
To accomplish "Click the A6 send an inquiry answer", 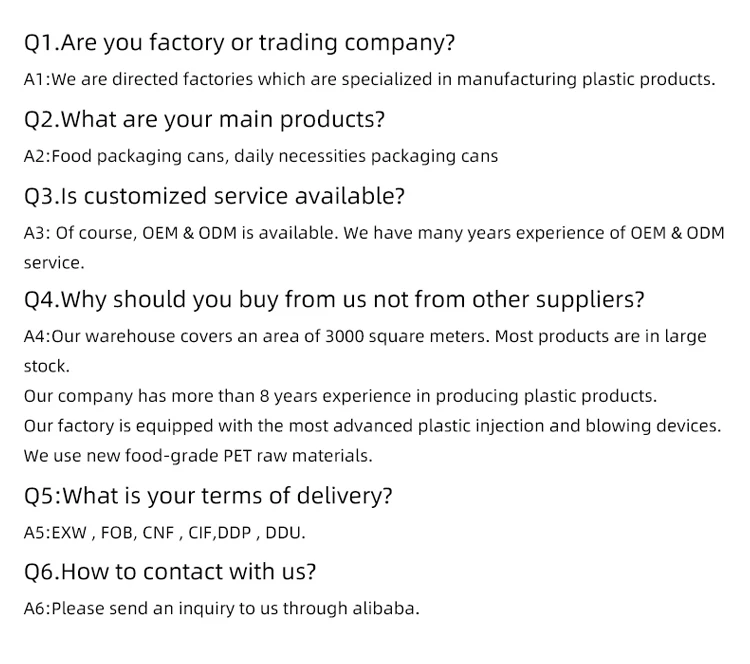I will [x=221, y=608].
